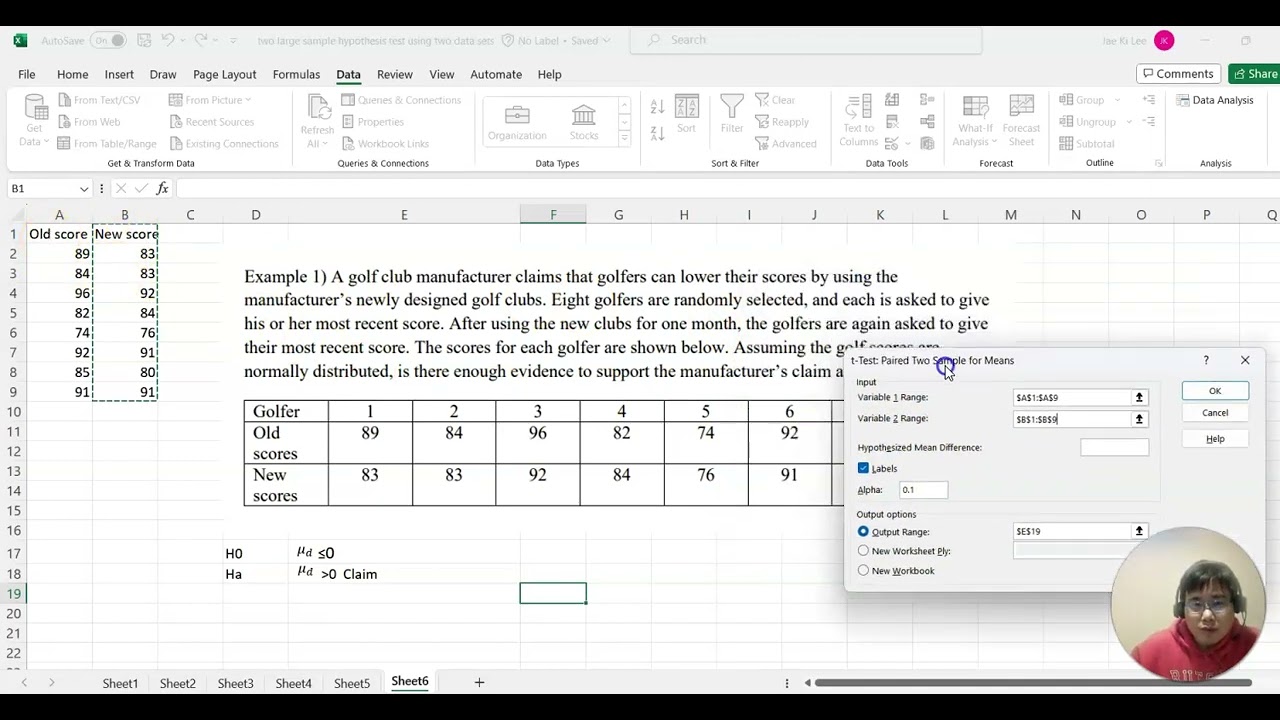1280x720 pixels.
Task: Open the Ungroup dropdown
Action: click(1095, 122)
